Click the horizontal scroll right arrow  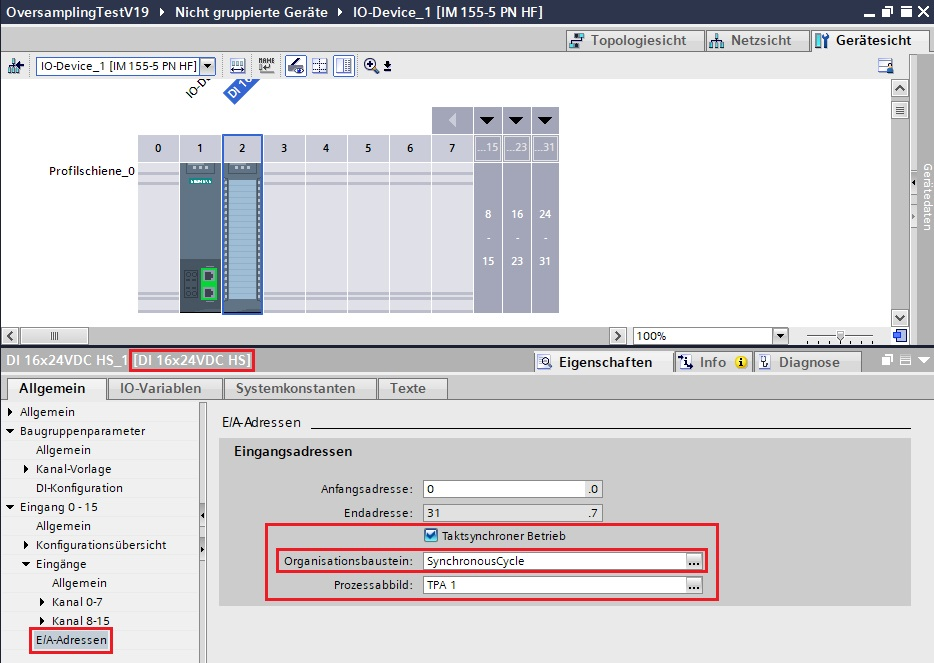618,336
